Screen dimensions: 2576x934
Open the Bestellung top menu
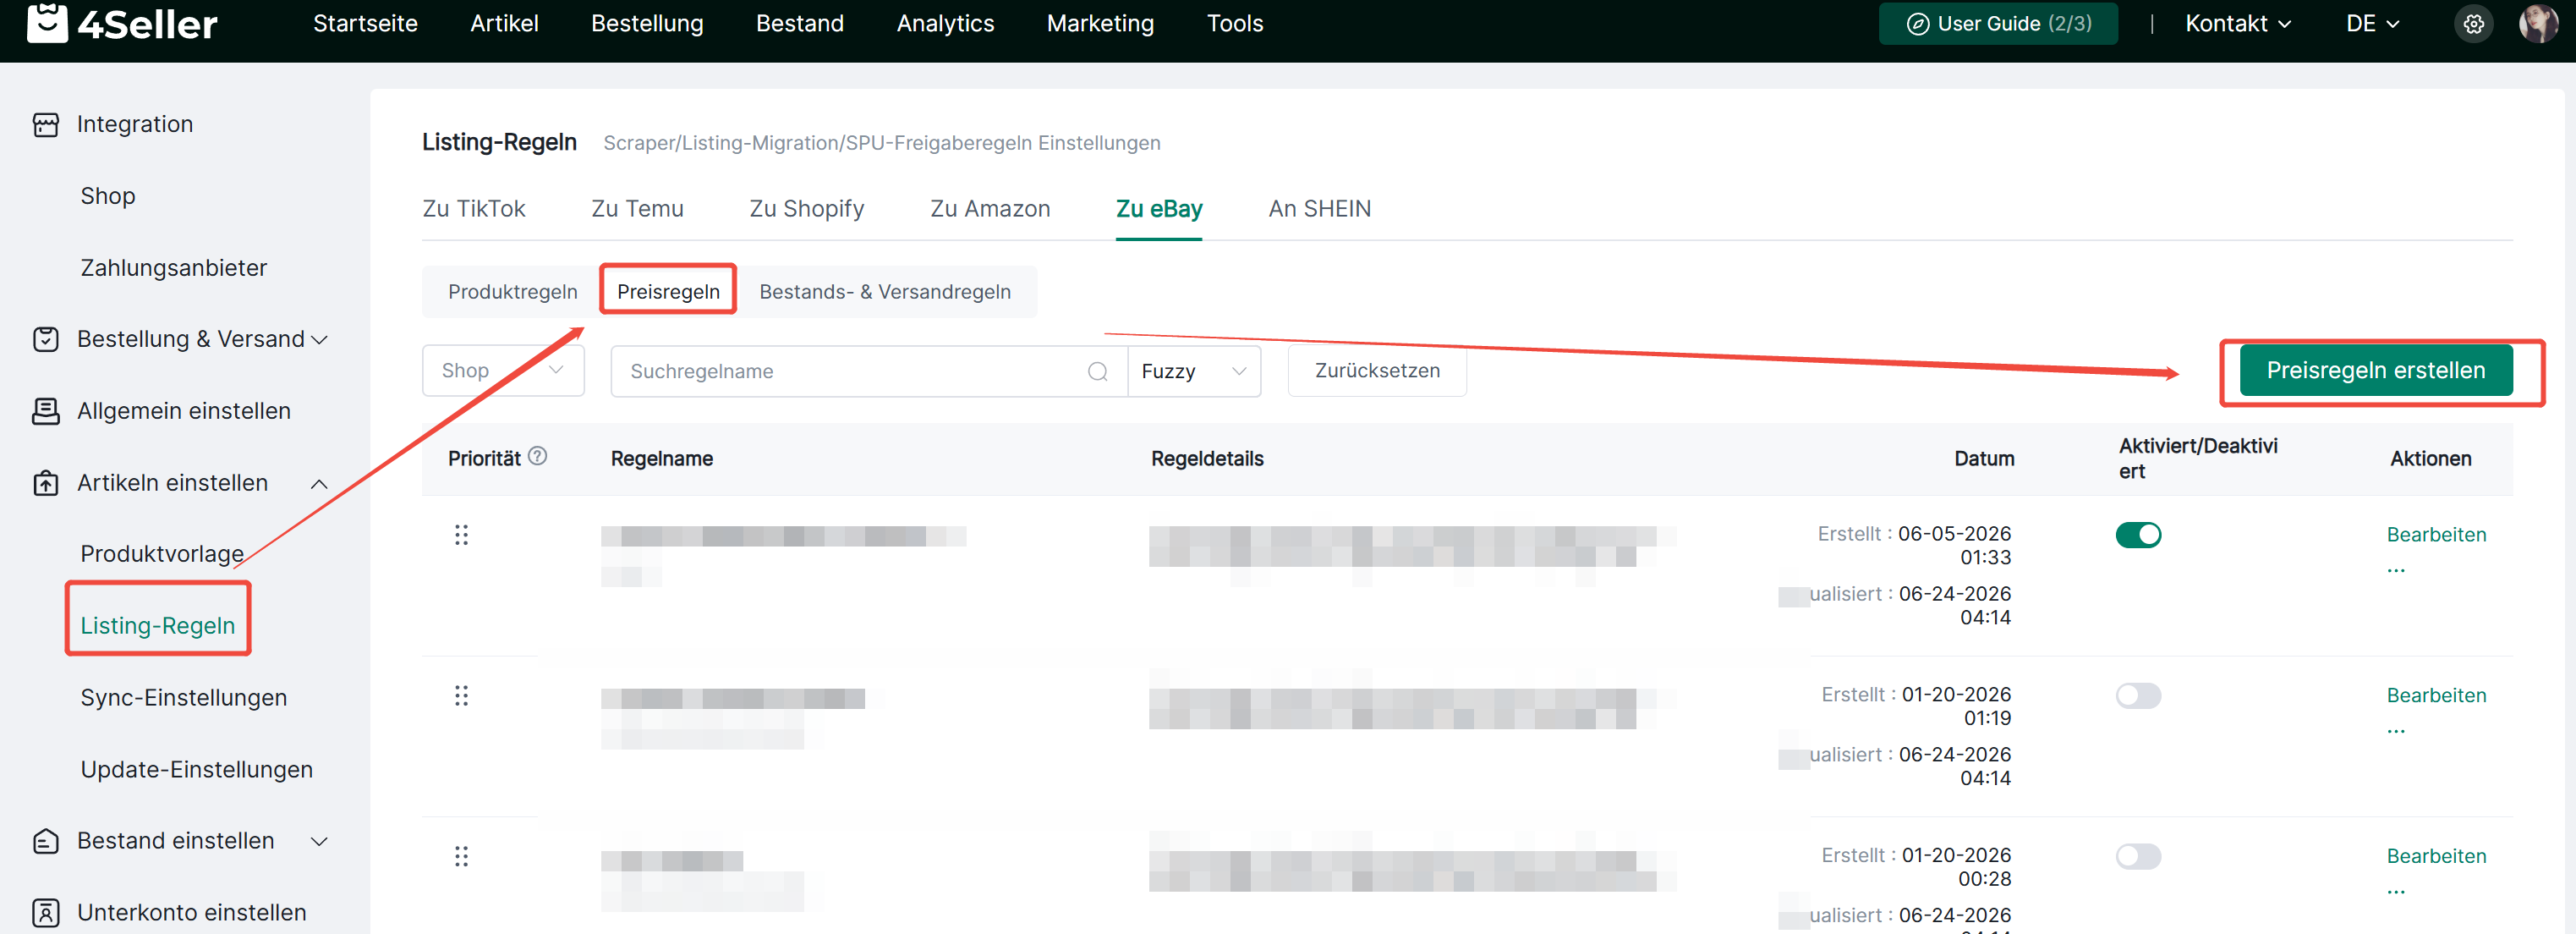647,24
